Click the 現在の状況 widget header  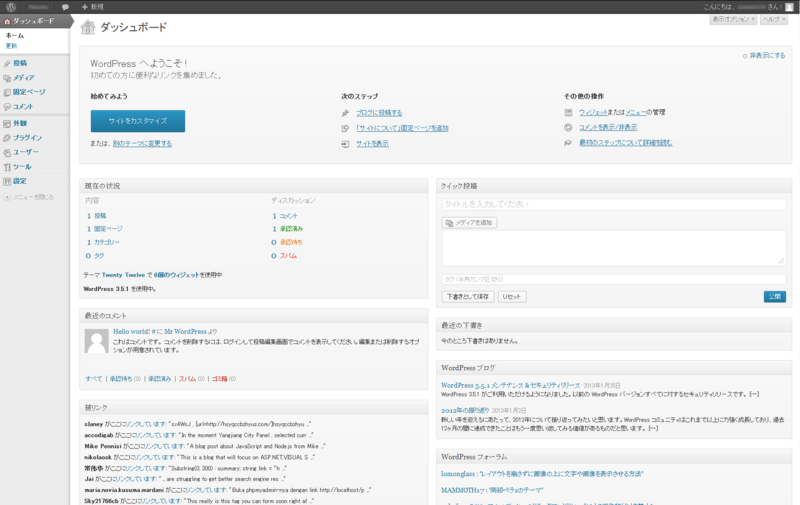(254, 186)
